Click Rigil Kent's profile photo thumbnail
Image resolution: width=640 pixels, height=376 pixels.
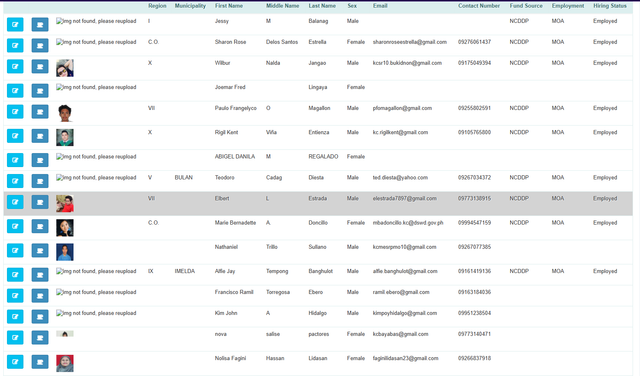tap(65, 138)
